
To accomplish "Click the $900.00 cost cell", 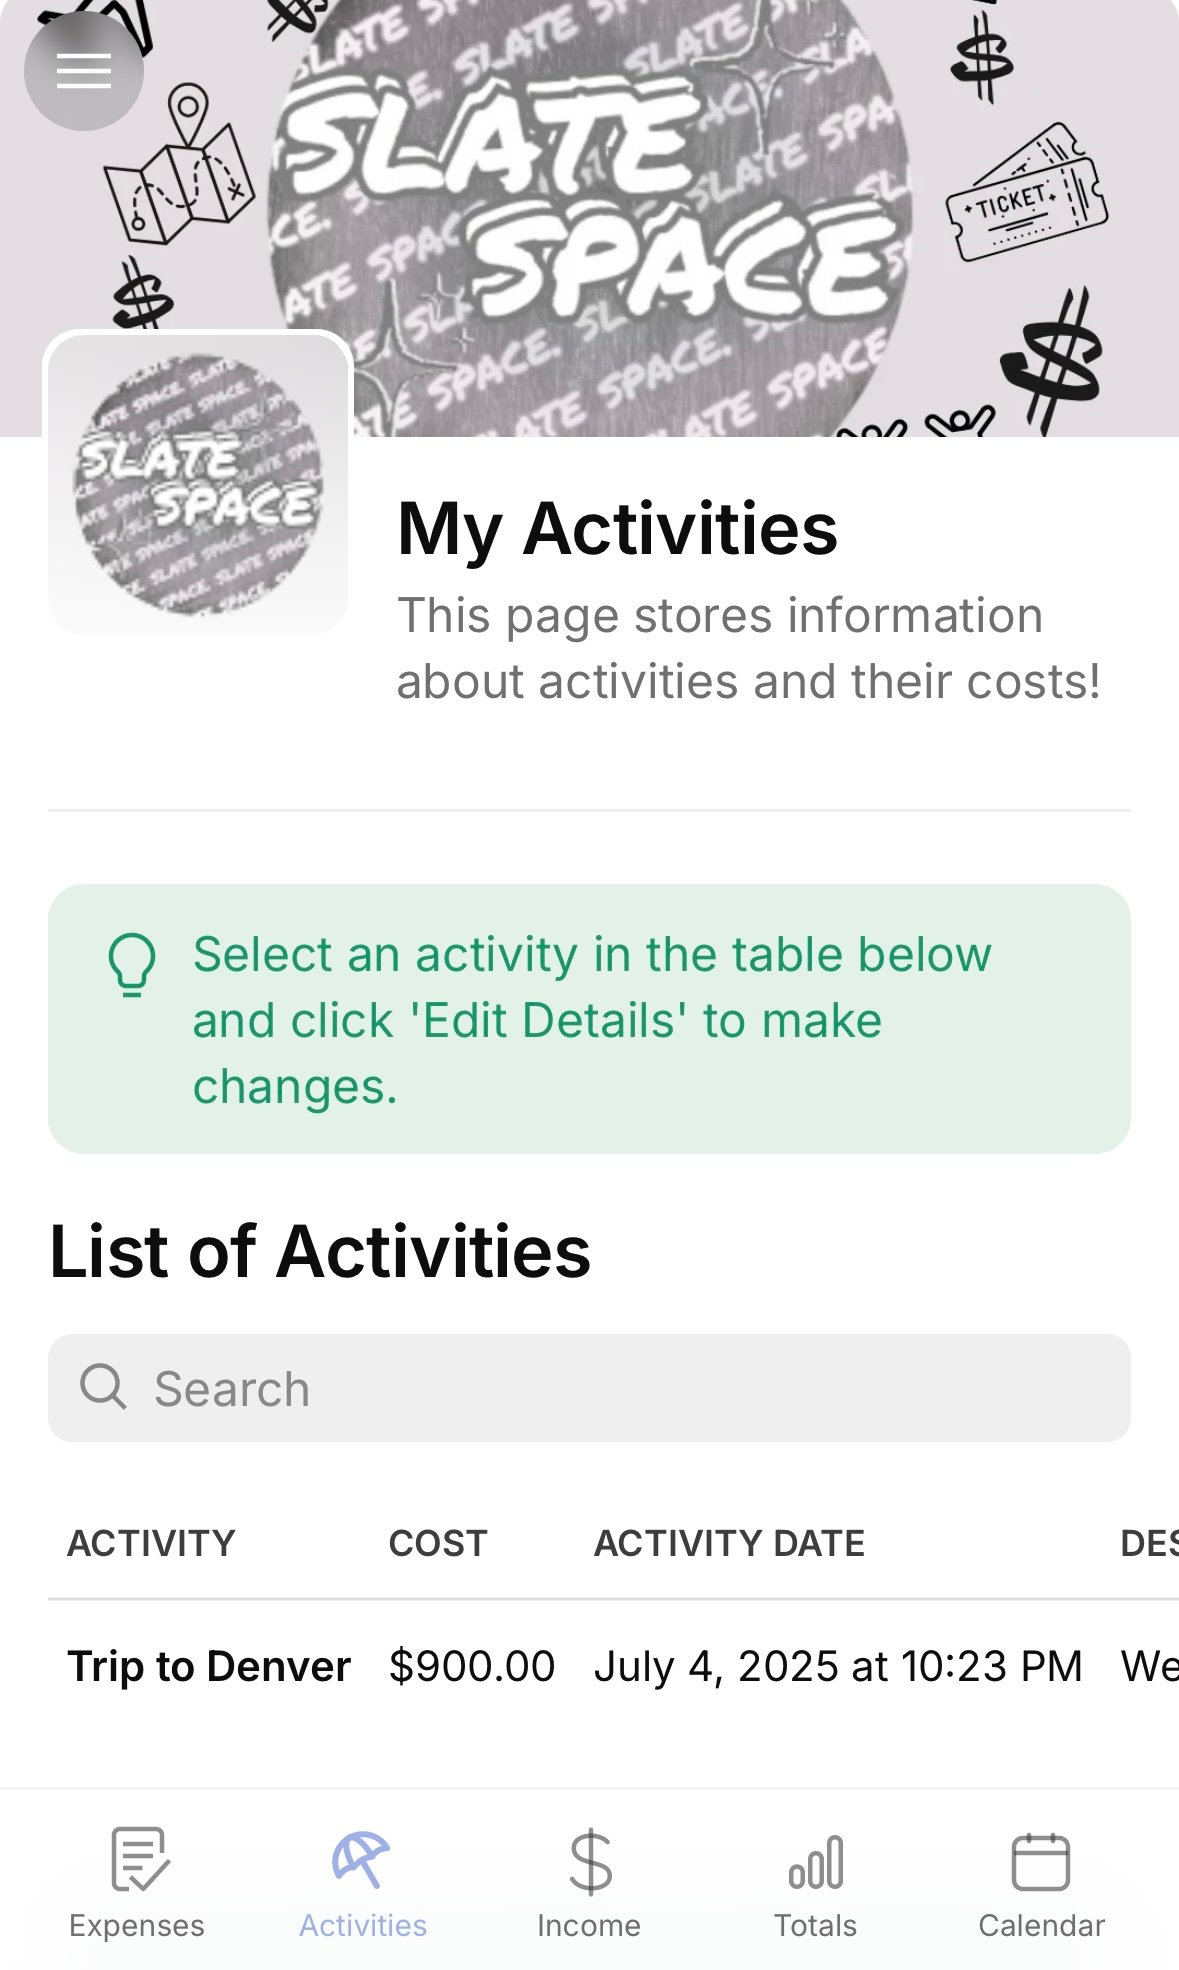I will pyautogui.click(x=472, y=1667).
